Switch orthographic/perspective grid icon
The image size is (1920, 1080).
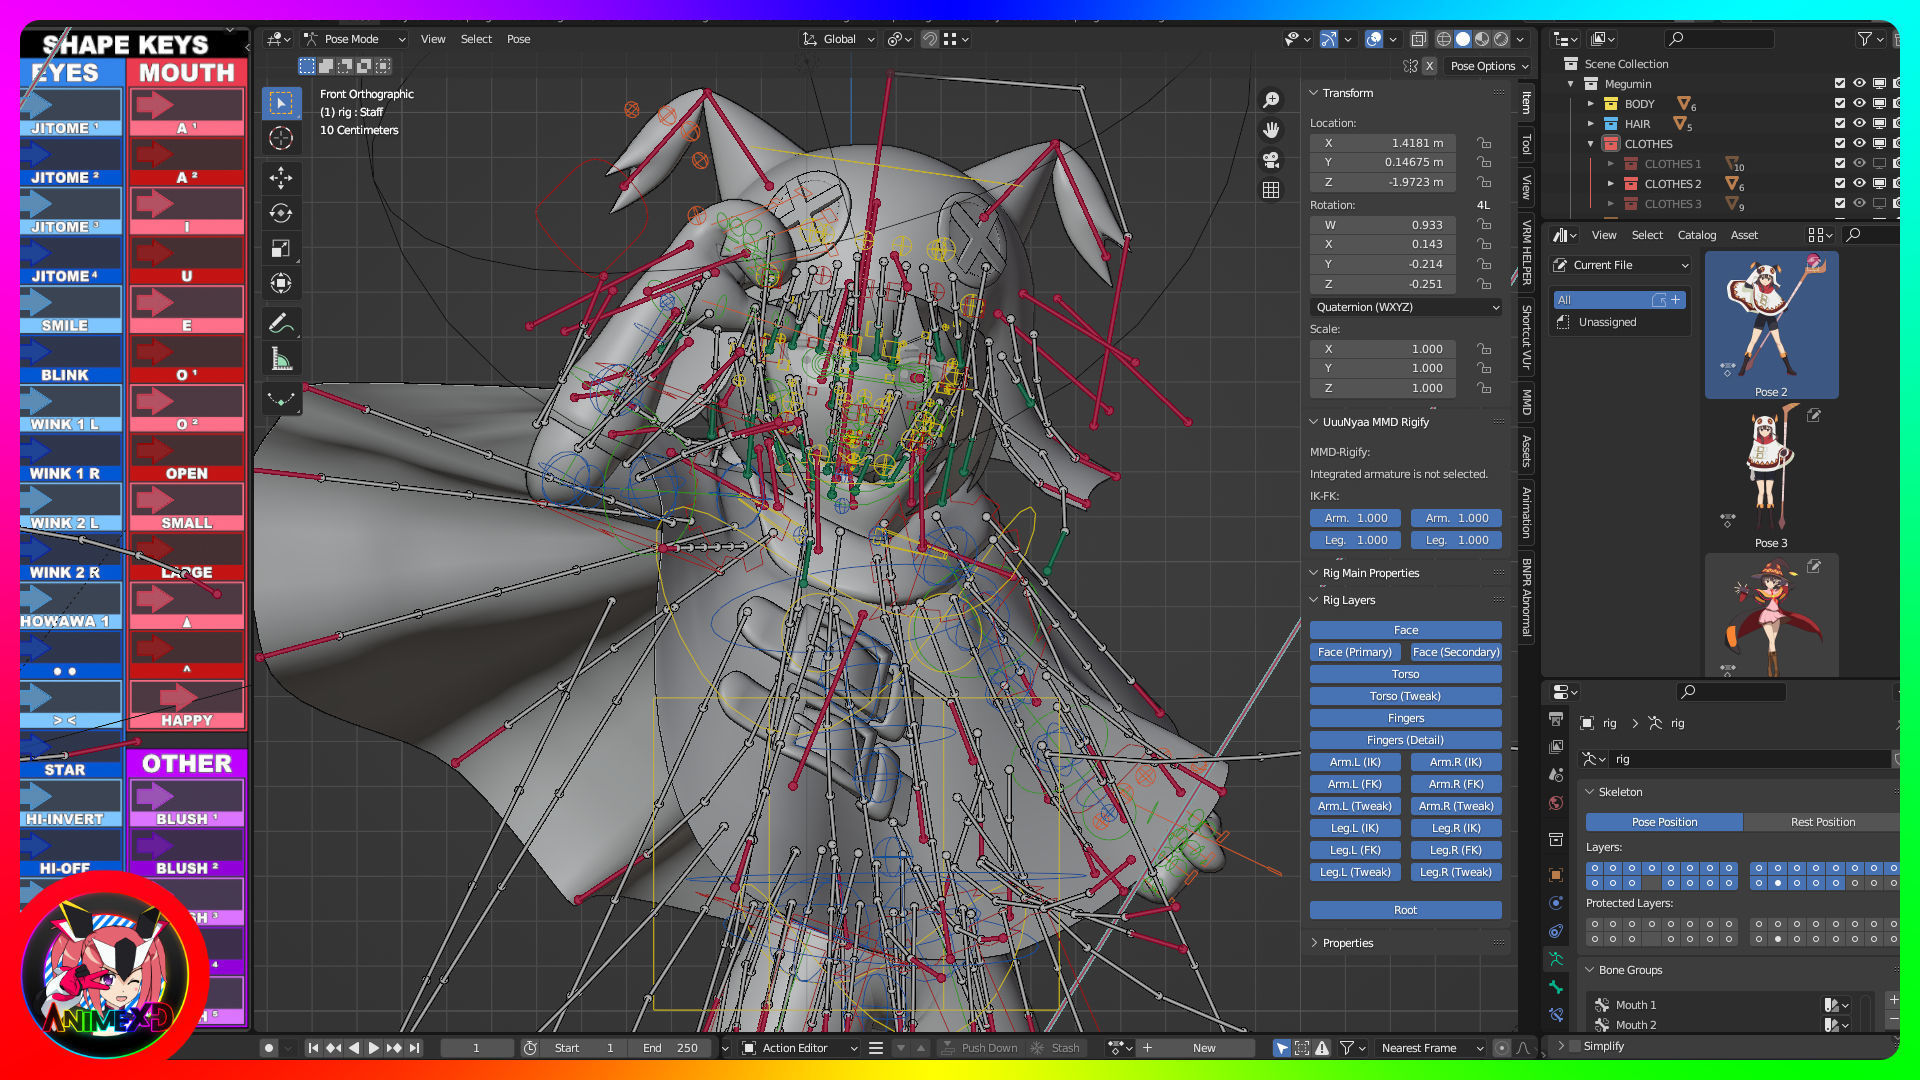[1271, 190]
